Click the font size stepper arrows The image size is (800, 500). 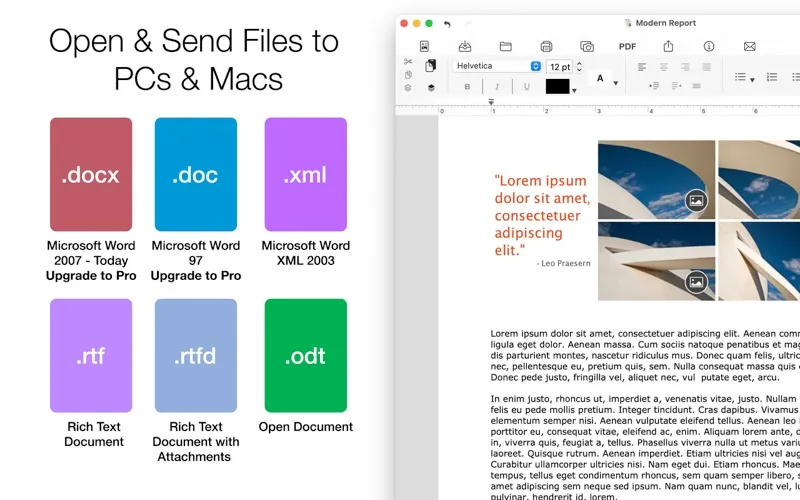(579, 66)
